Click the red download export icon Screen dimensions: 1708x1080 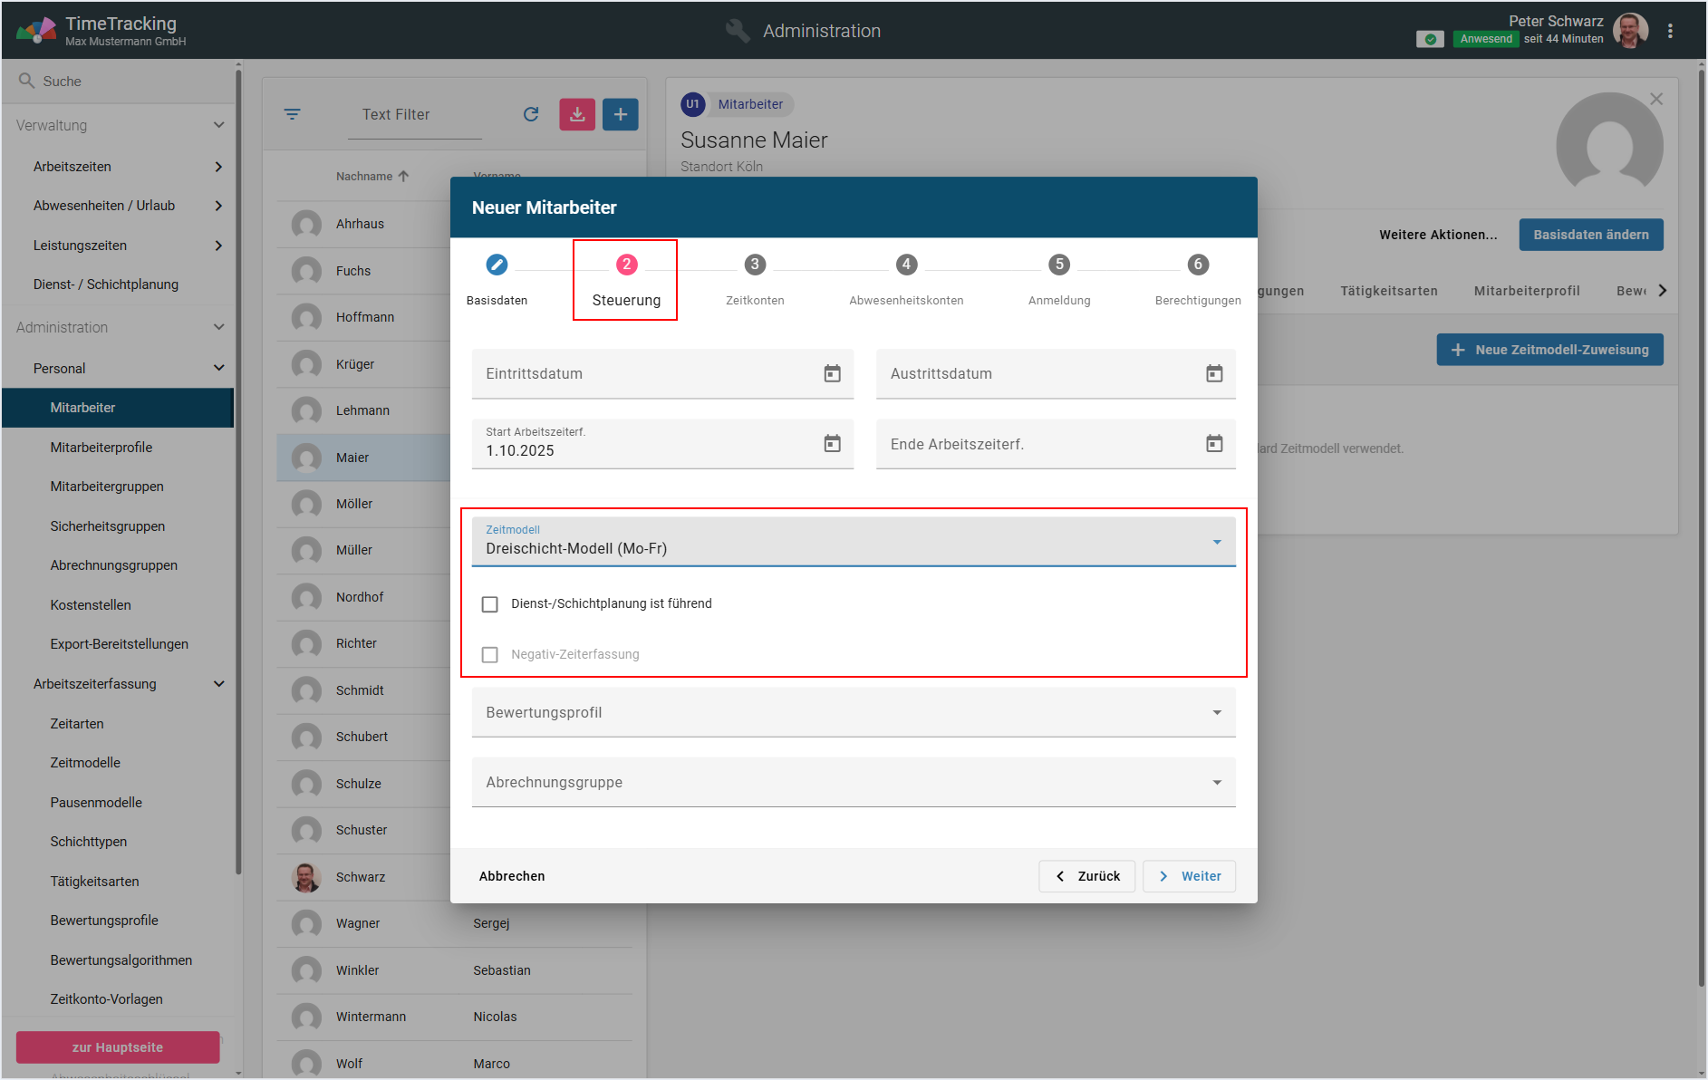(577, 115)
